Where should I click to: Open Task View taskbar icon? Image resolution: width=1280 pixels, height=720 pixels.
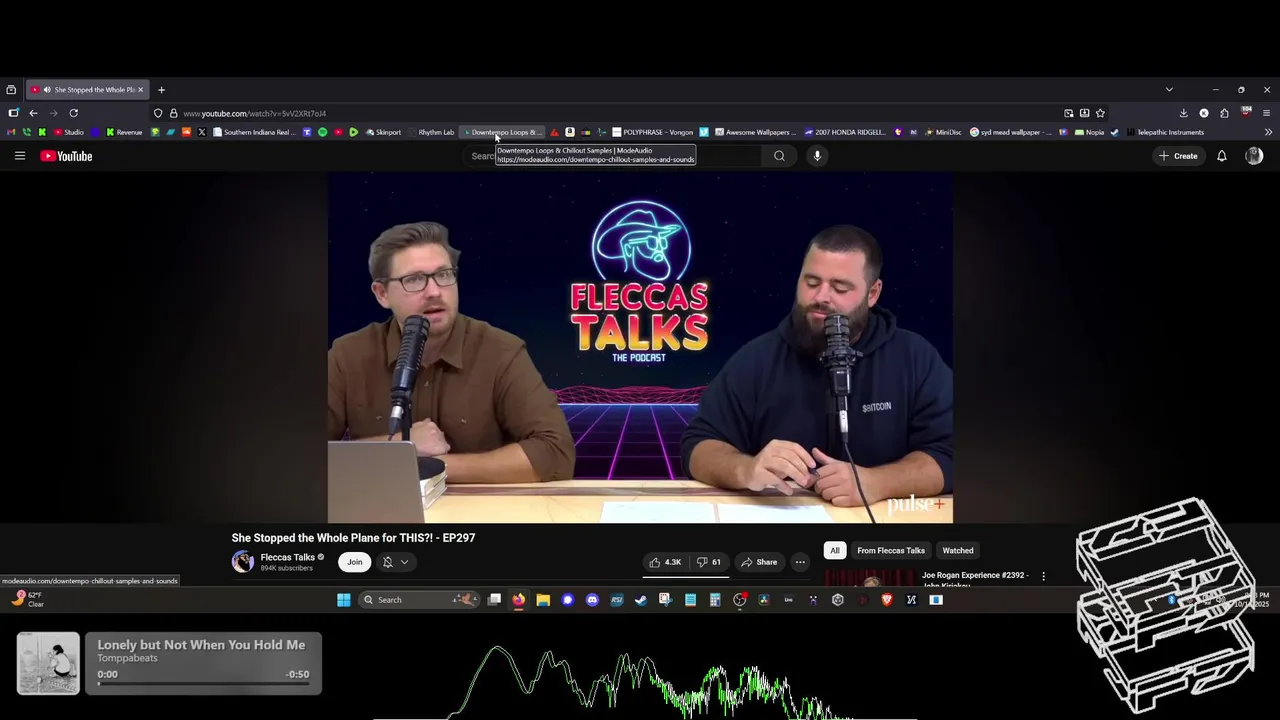pos(494,600)
